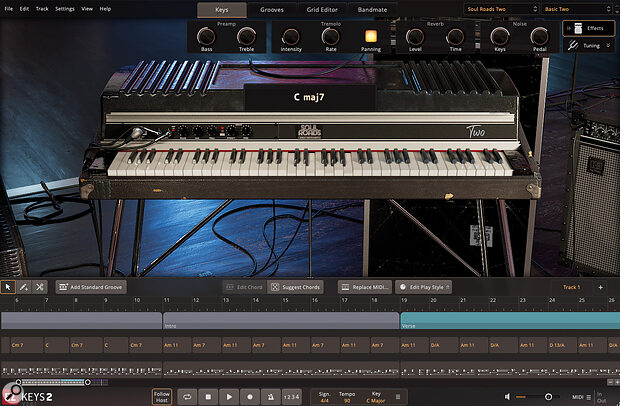Image resolution: width=620 pixels, height=406 pixels.
Task: Open the Settings menu
Action: pos(64,9)
